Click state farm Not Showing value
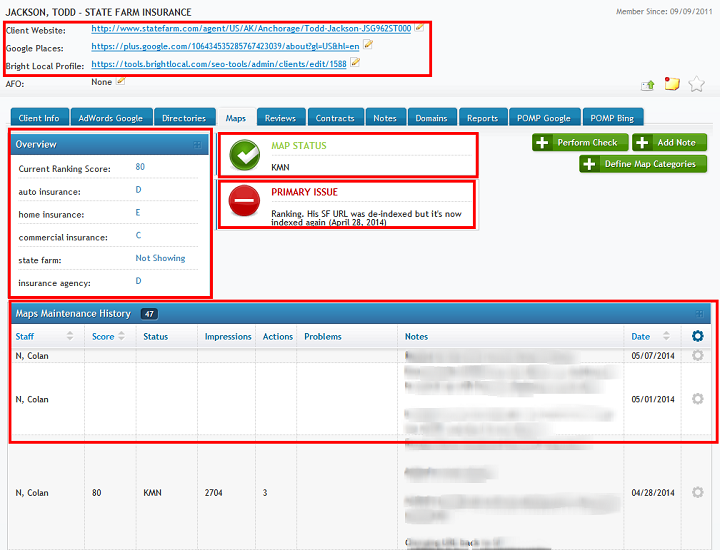 160,258
